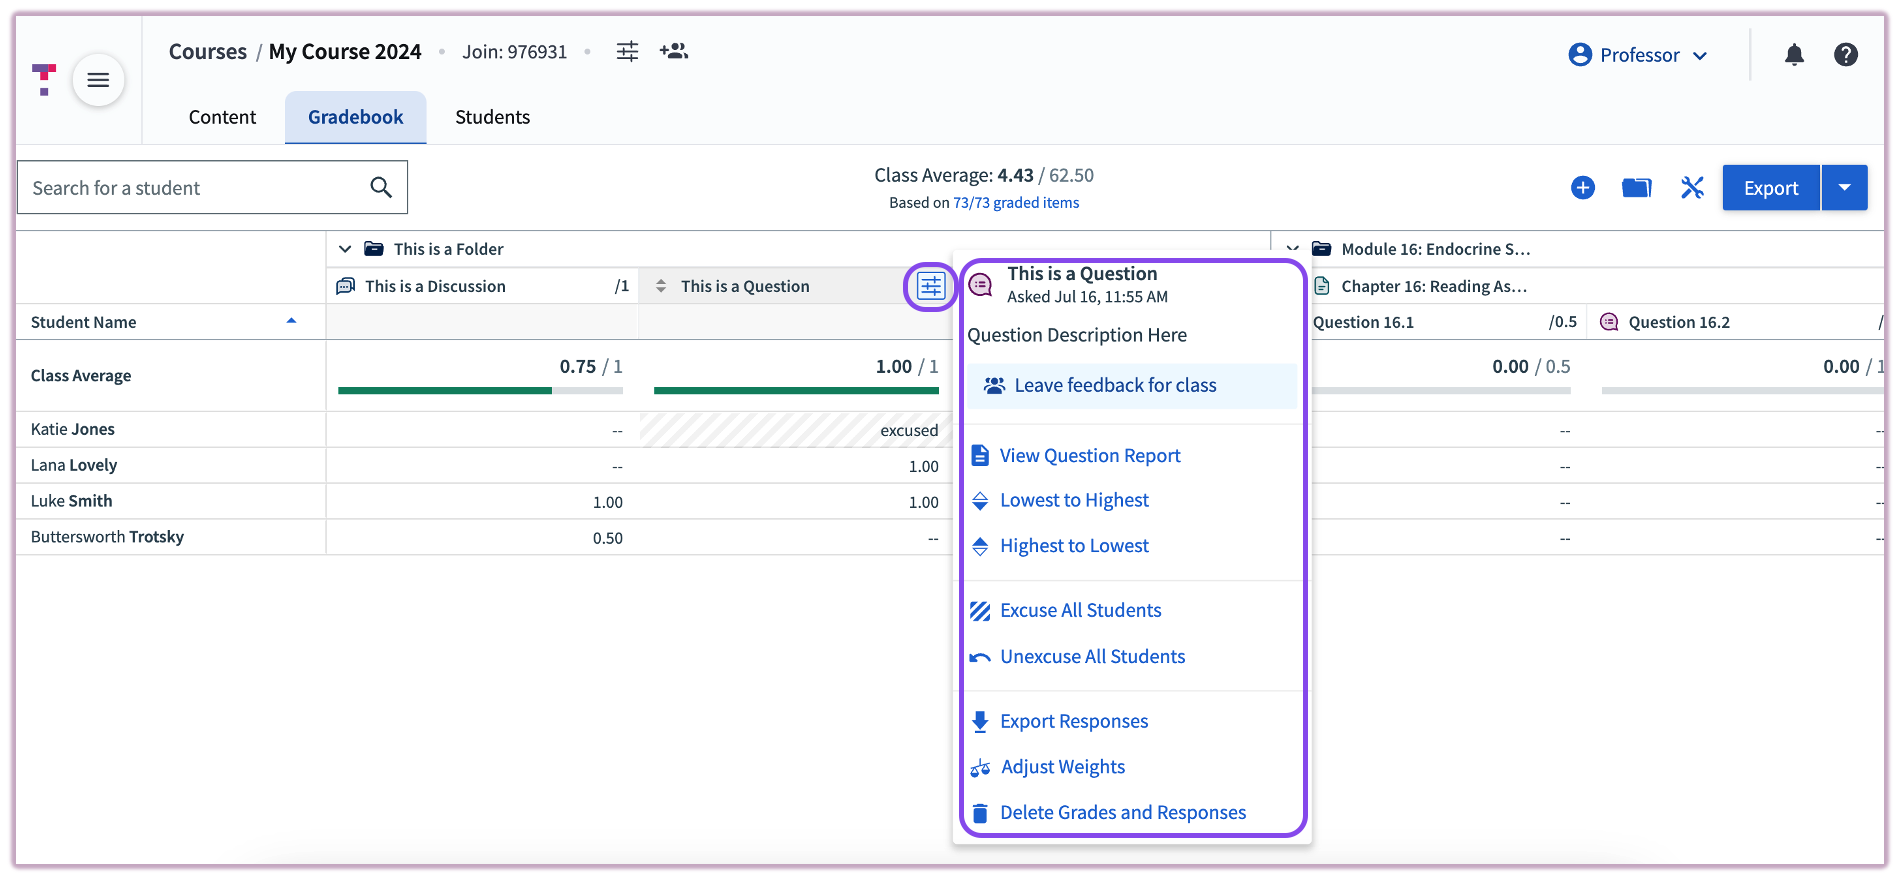Click the blue plus add item icon

[1583, 187]
